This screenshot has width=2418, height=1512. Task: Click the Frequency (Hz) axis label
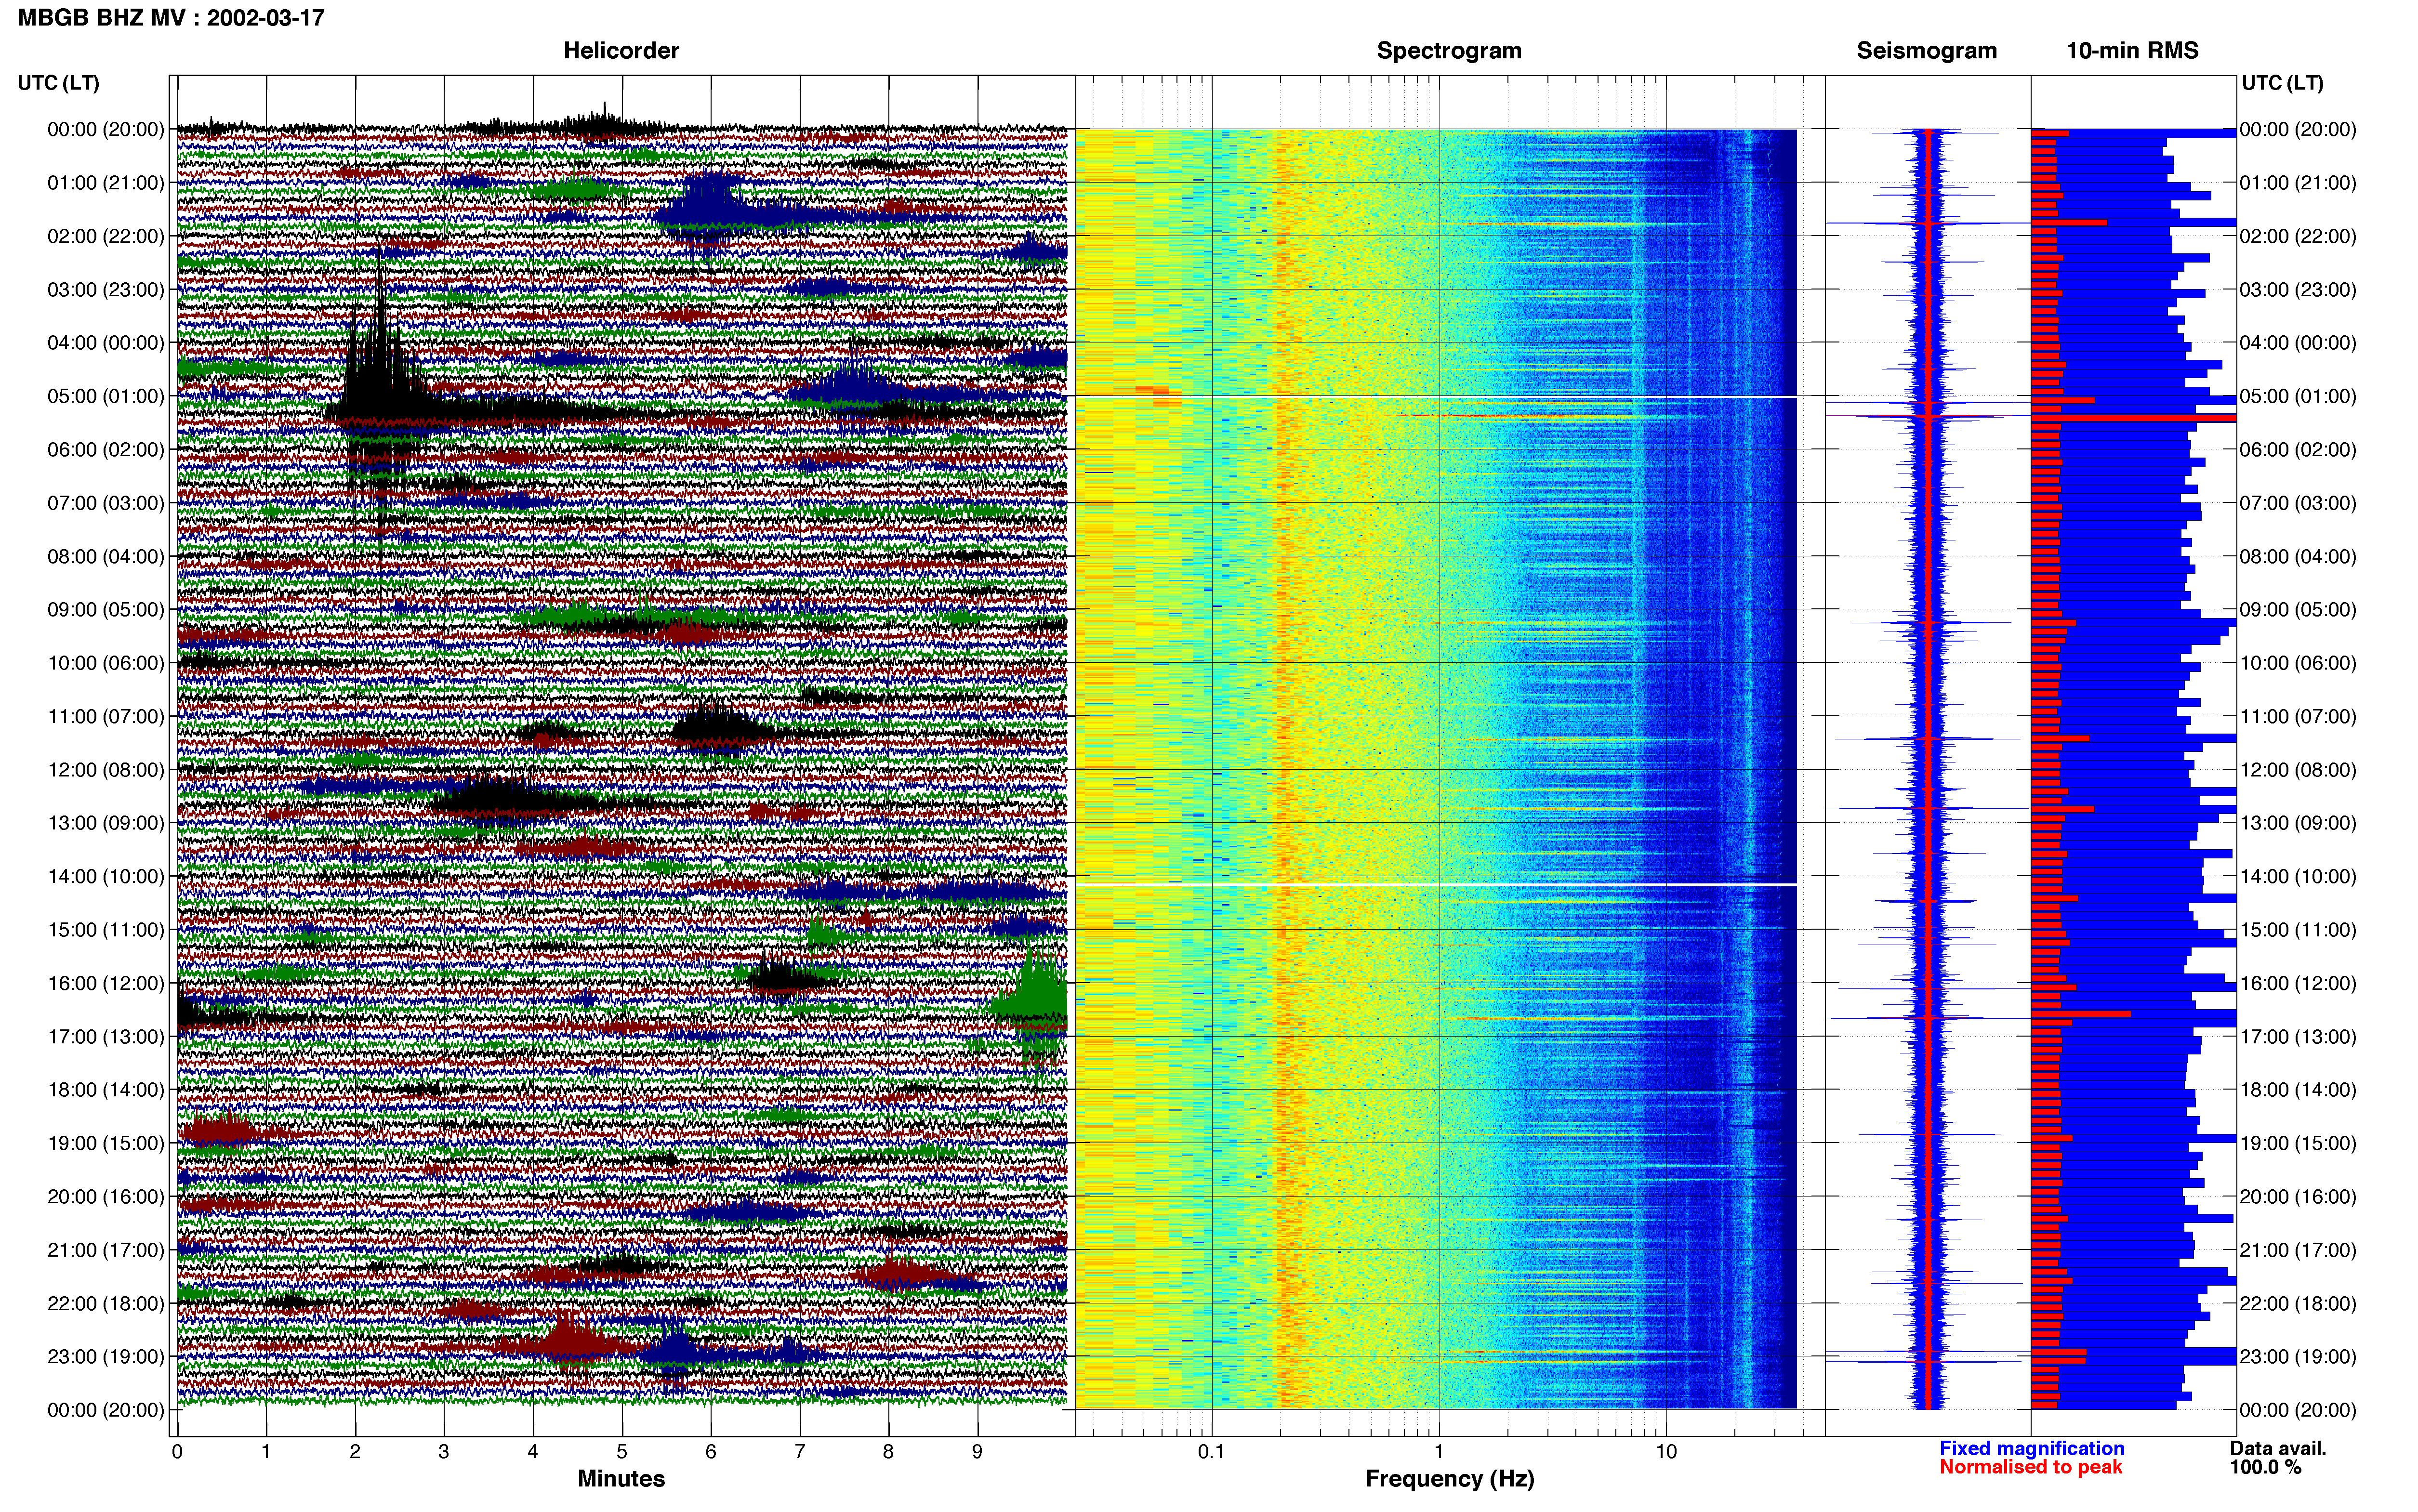[1449, 1479]
